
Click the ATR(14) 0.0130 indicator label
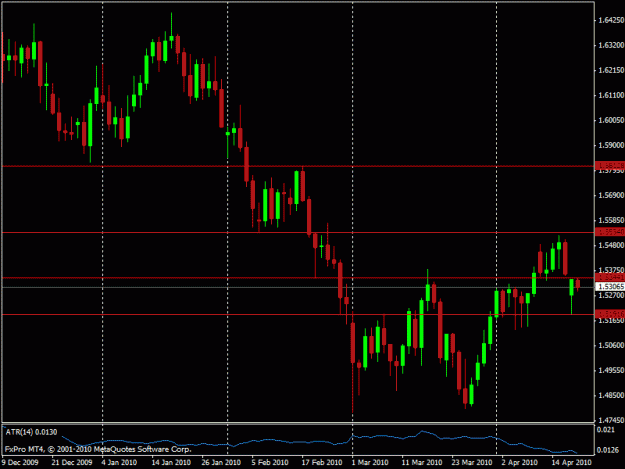[31, 432]
